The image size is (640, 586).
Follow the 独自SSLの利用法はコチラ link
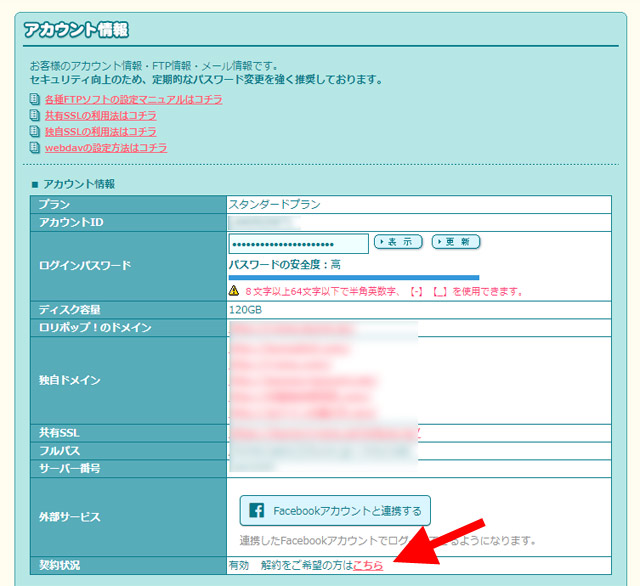point(100,132)
